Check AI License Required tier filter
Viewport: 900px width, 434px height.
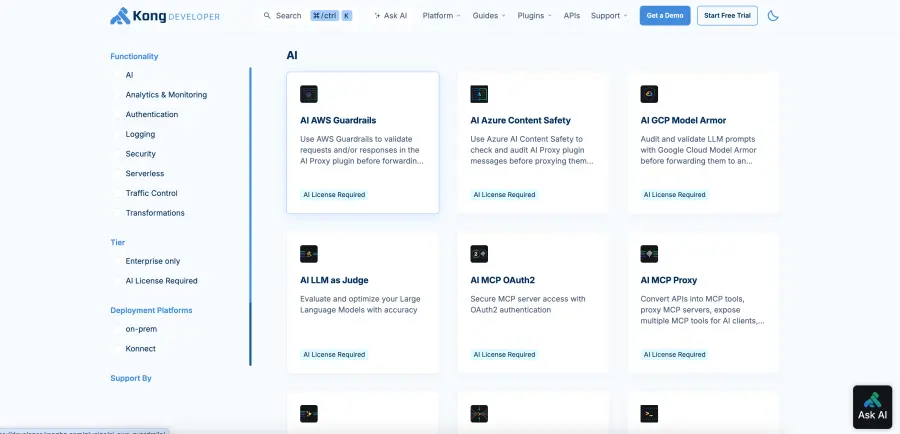pyautogui.click(x=117, y=281)
